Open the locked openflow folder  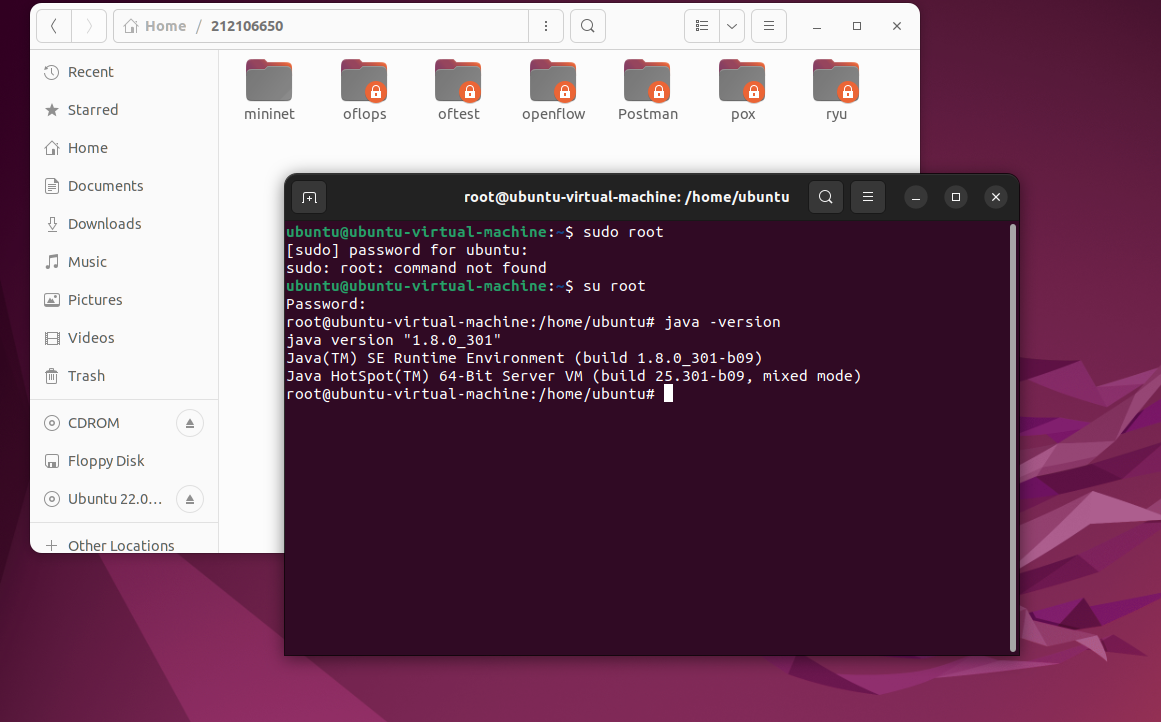(x=553, y=90)
